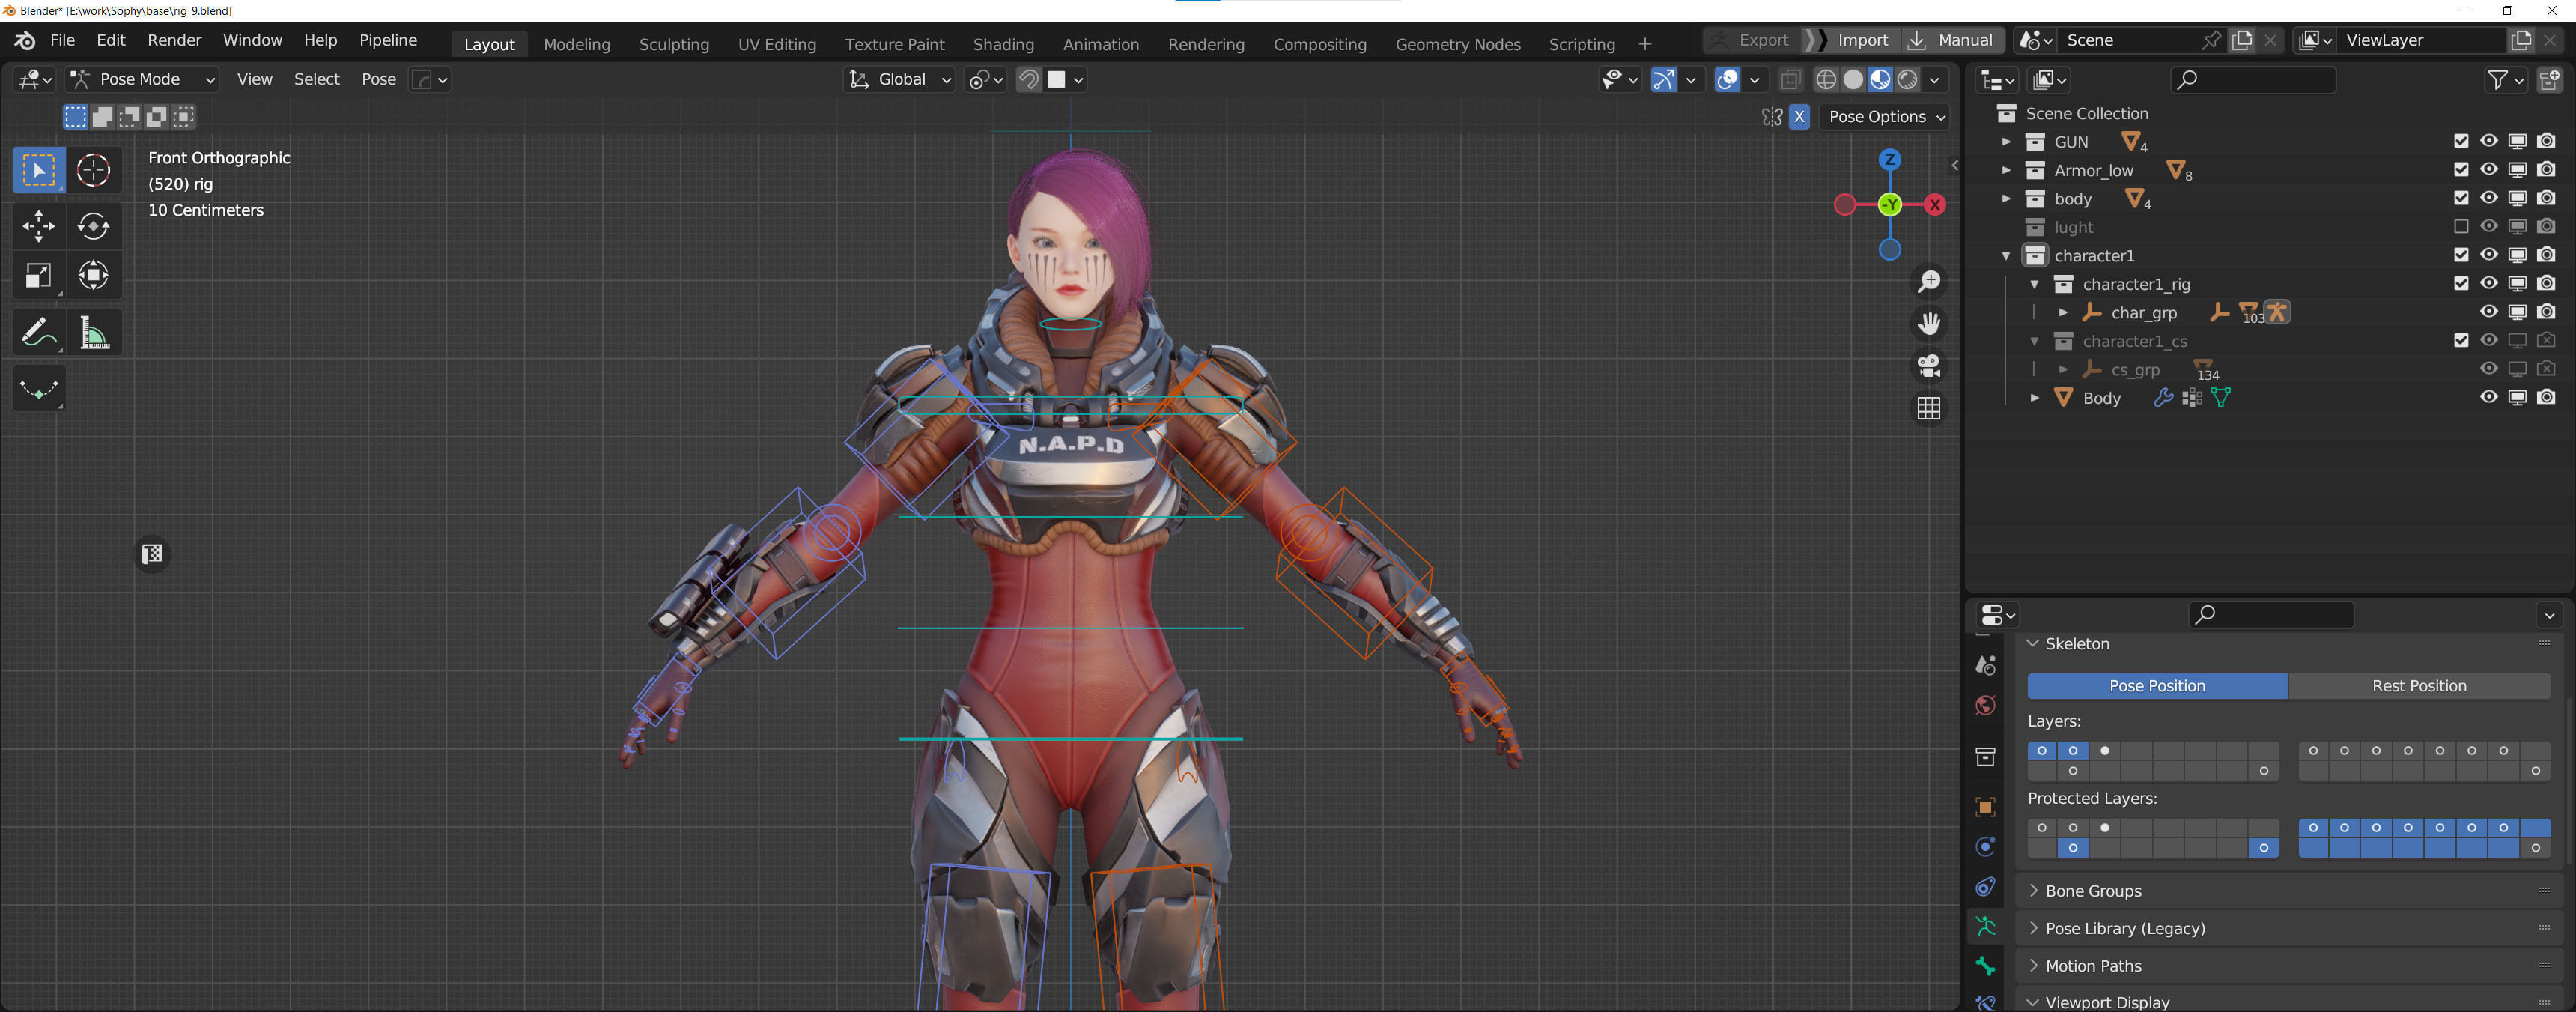Screen dimensions: 2576x1012
Task: Open the Pipeline menu
Action: click(388, 41)
